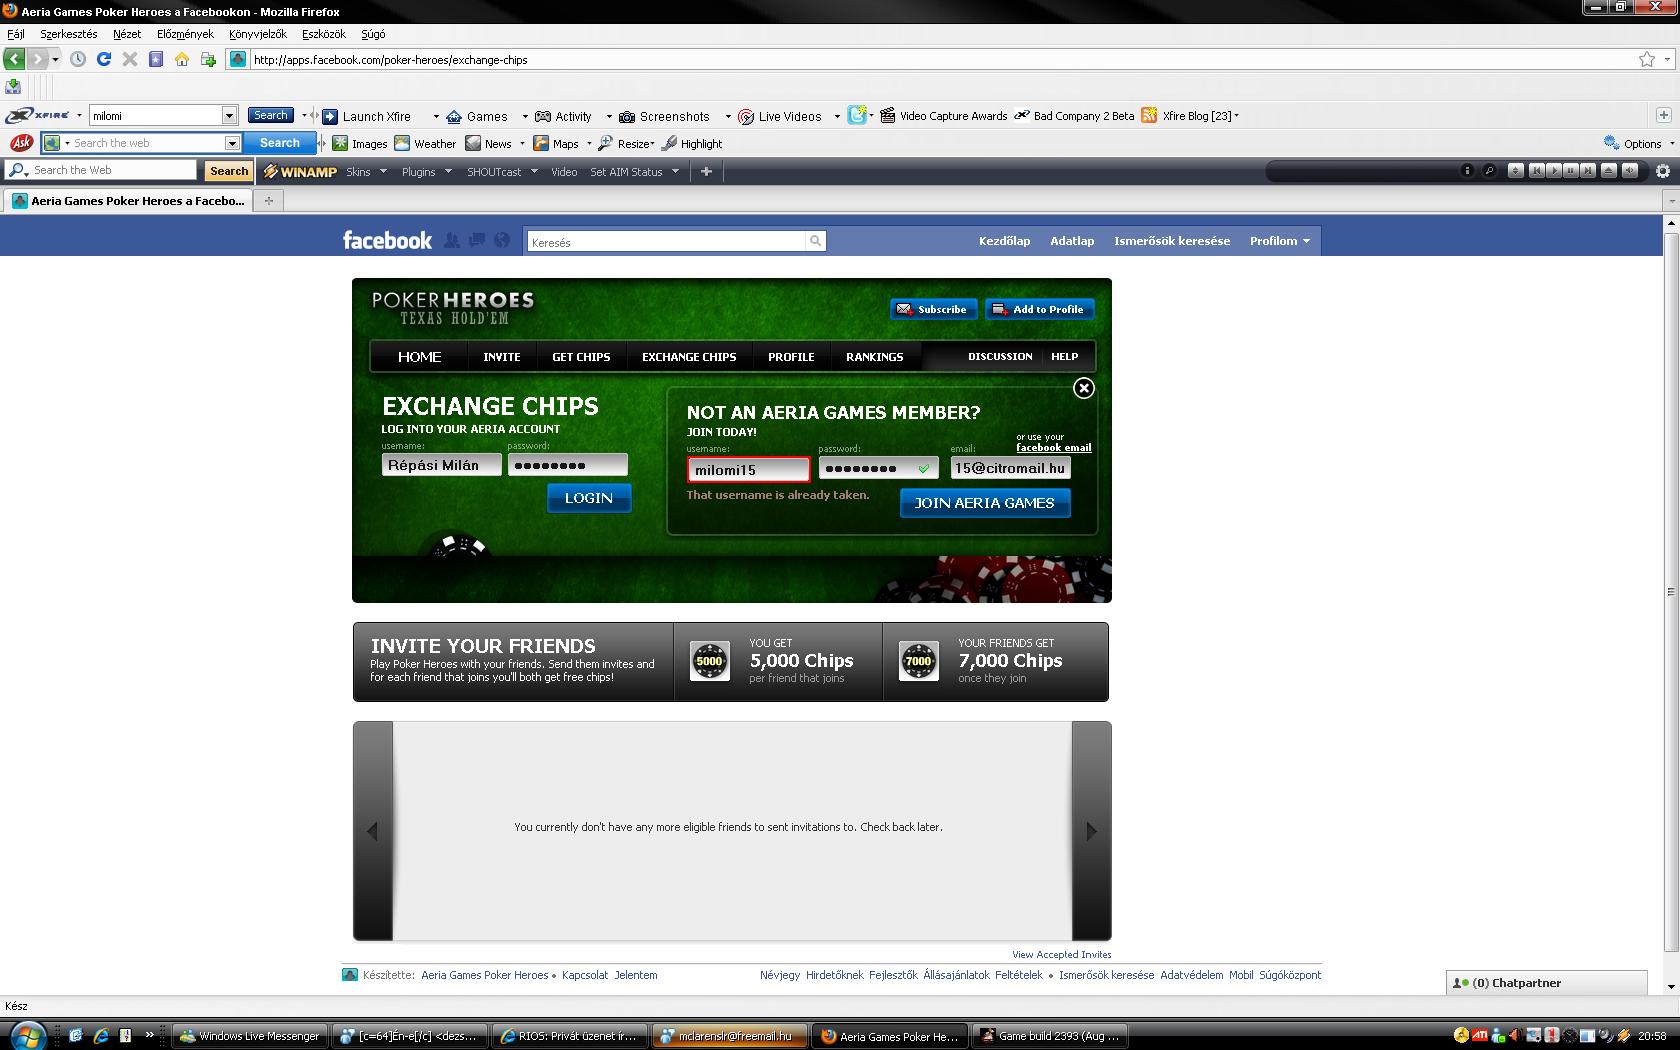1680x1050 pixels.
Task: Click the LOGIN button
Action: tap(589, 498)
